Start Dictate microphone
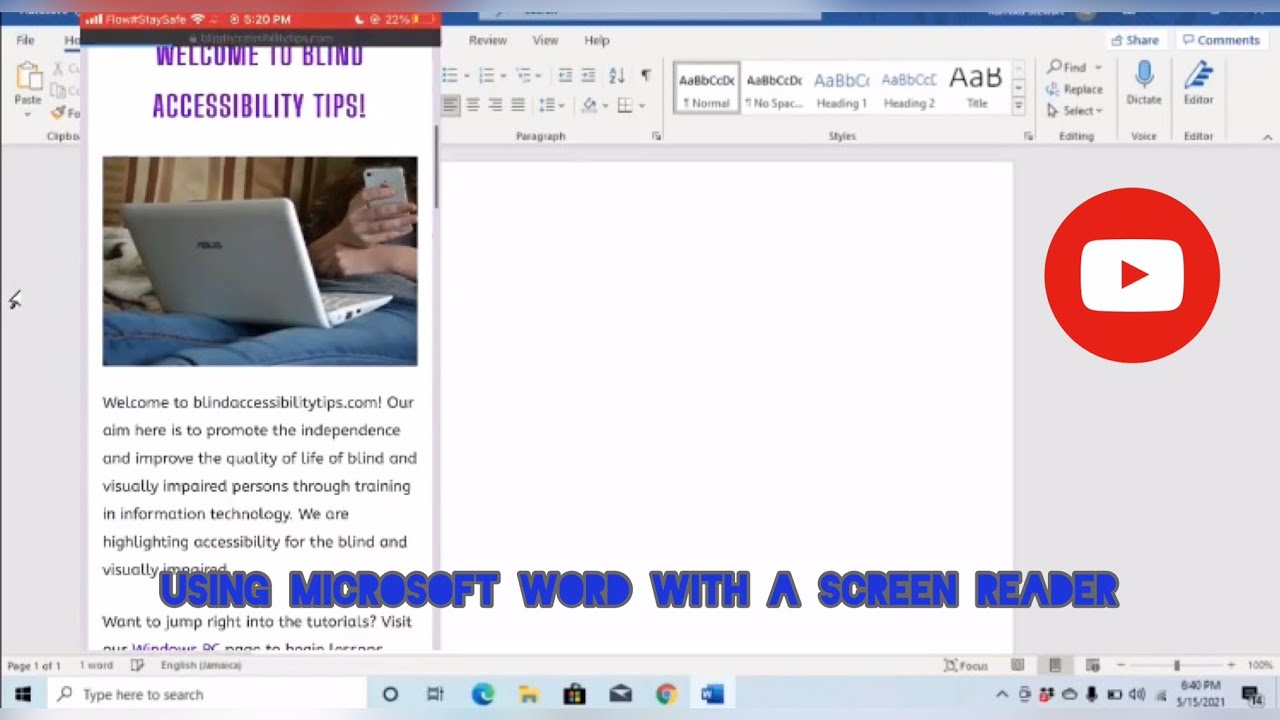The width and height of the screenshot is (1280, 720). (1144, 82)
